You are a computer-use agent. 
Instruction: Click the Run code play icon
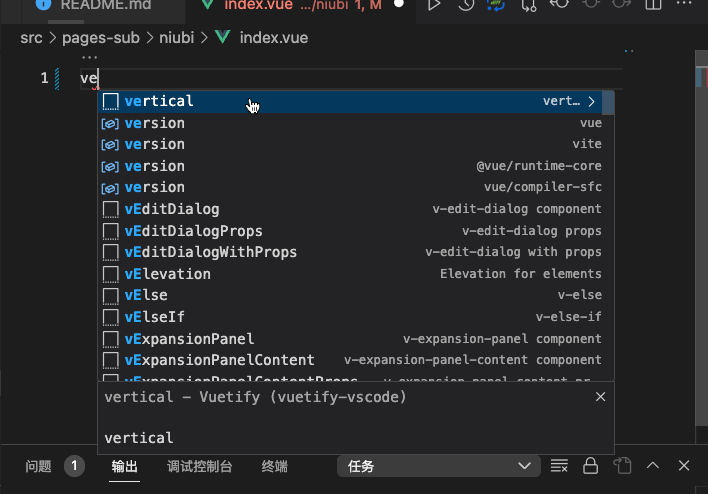tap(434, 5)
